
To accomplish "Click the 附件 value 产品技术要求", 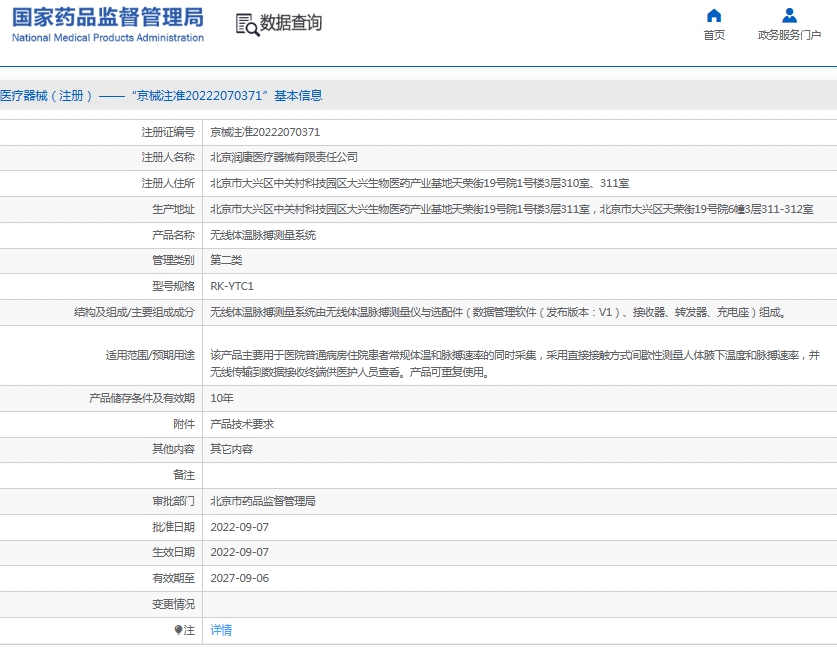I will click(242, 424).
